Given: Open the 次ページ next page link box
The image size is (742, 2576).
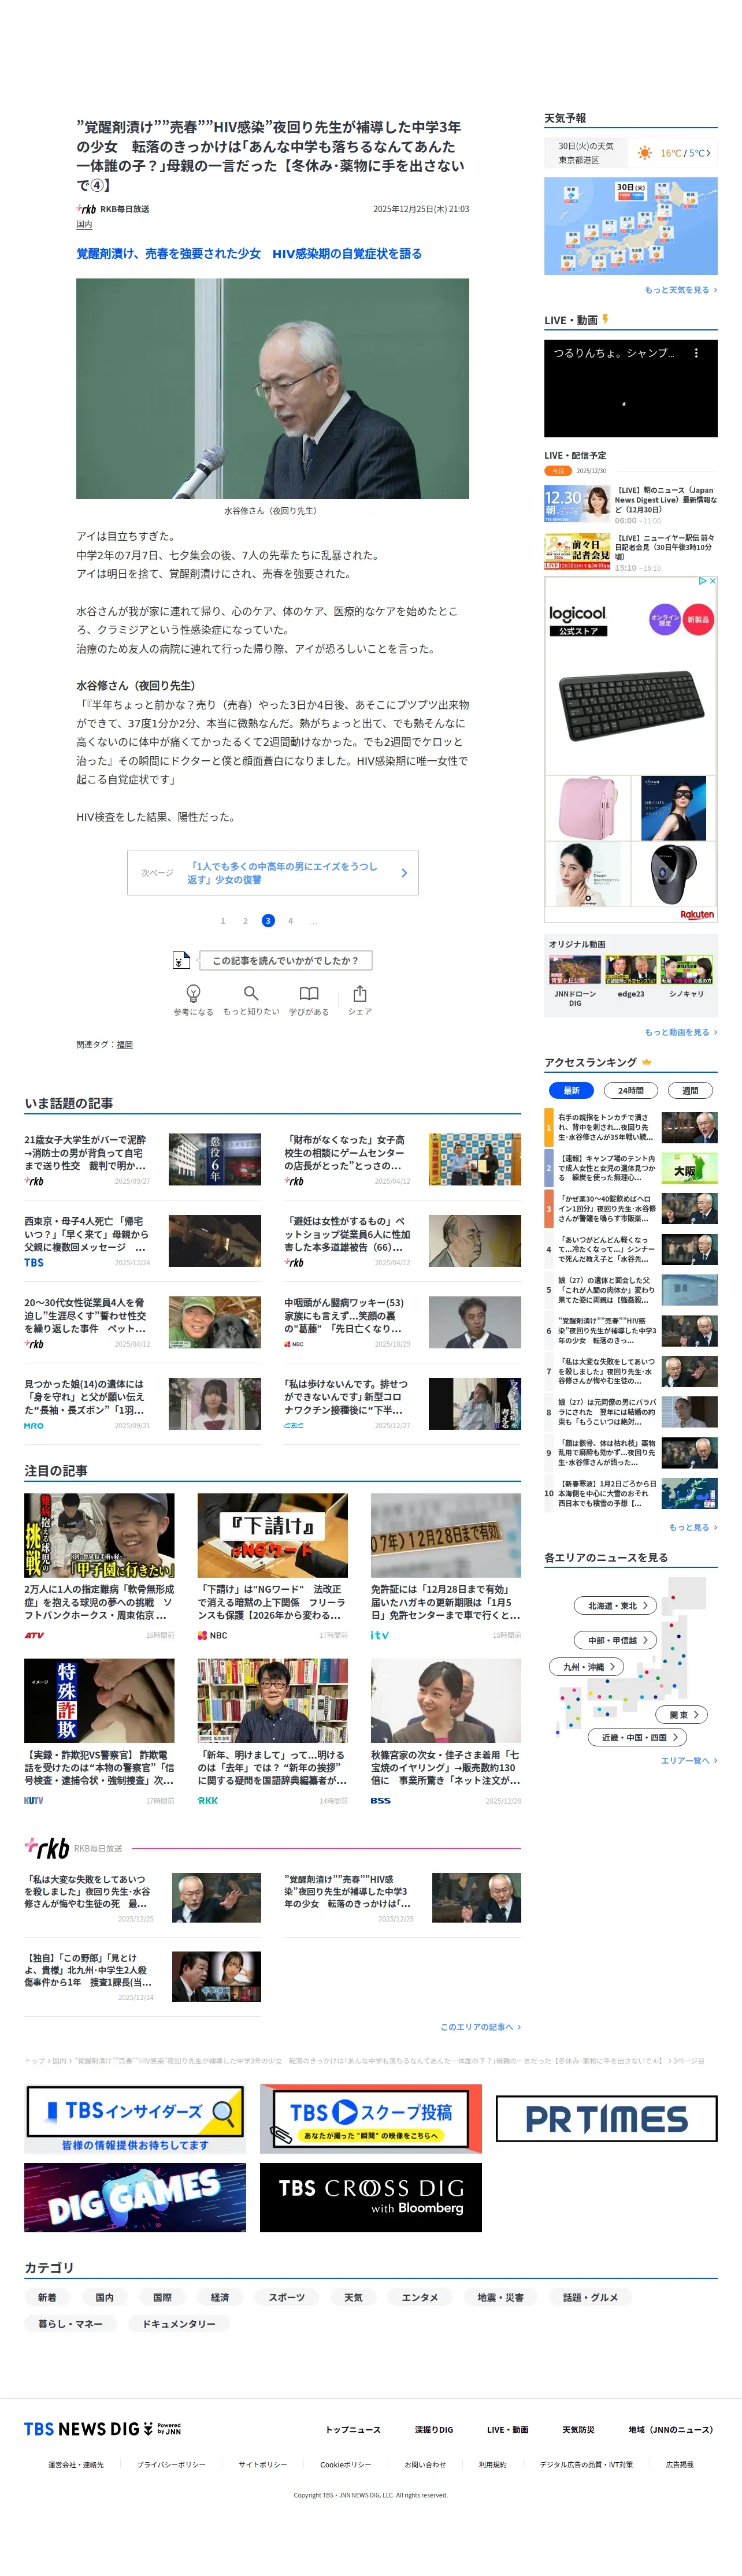Looking at the screenshot, I should [x=273, y=872].
